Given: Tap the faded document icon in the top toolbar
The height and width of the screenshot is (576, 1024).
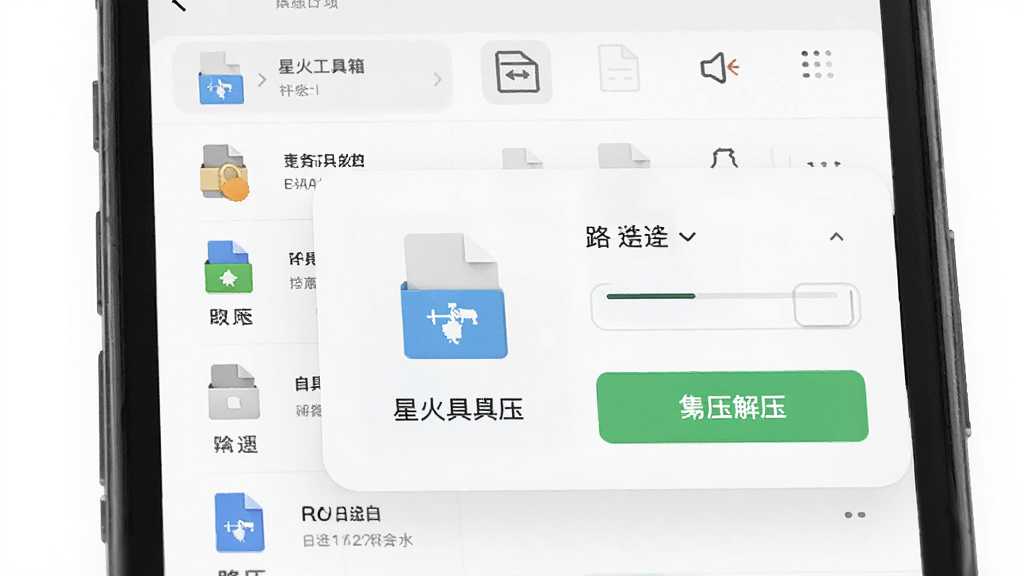Looking at the screenshot, I should (618, 69).
